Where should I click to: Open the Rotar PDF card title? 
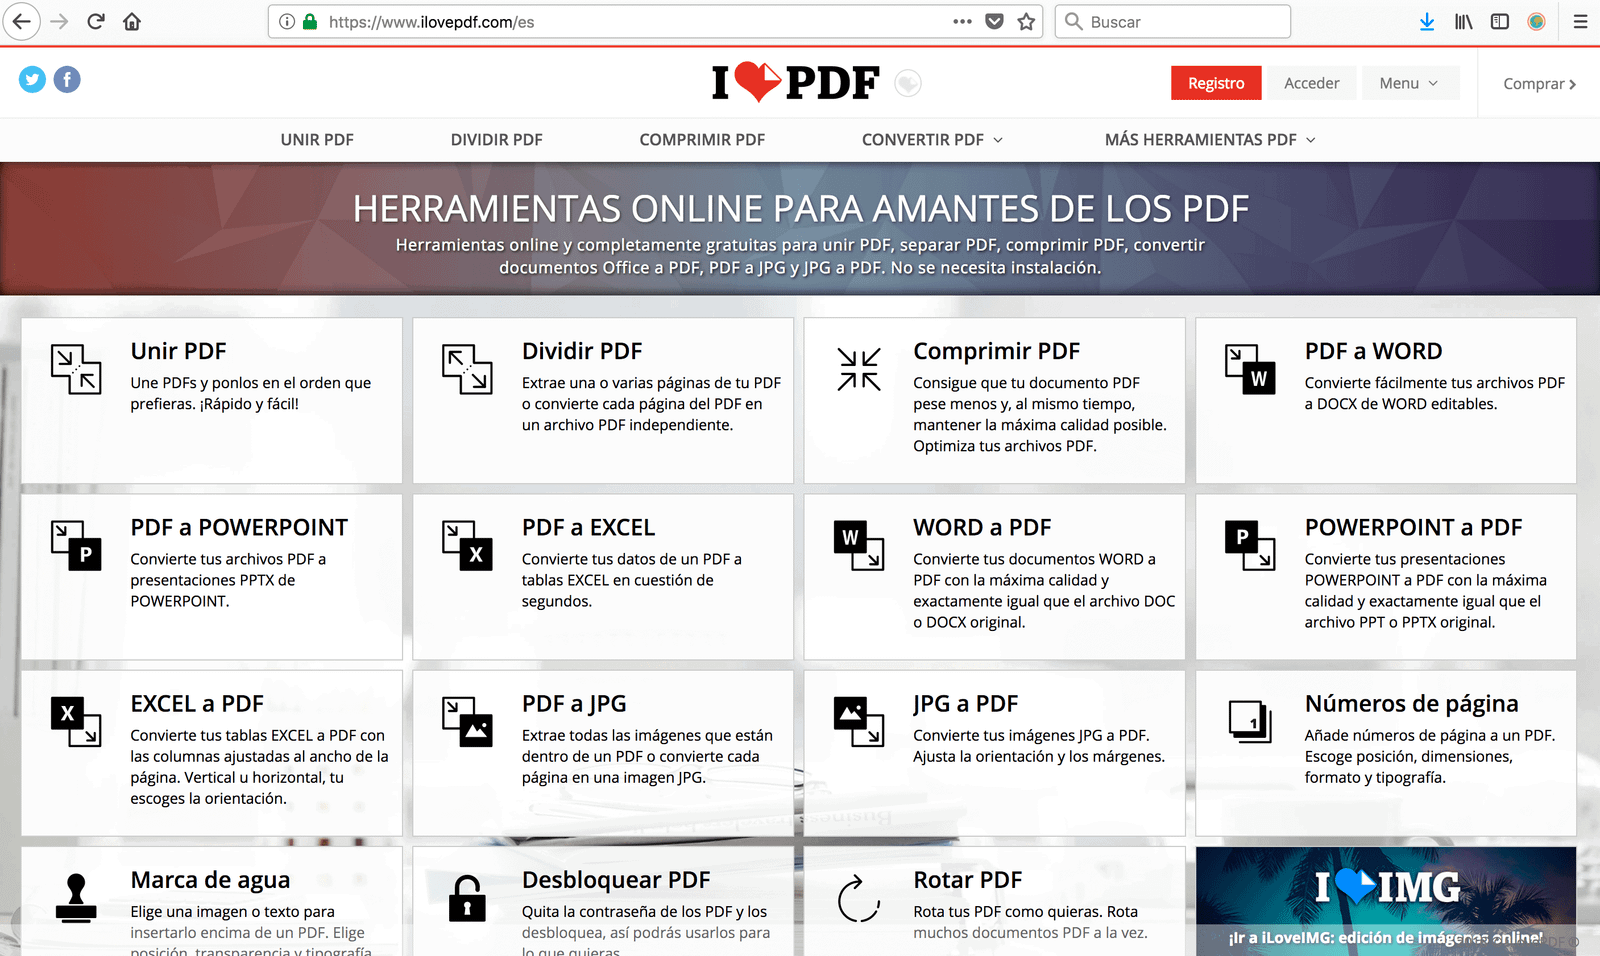(968, 880)
